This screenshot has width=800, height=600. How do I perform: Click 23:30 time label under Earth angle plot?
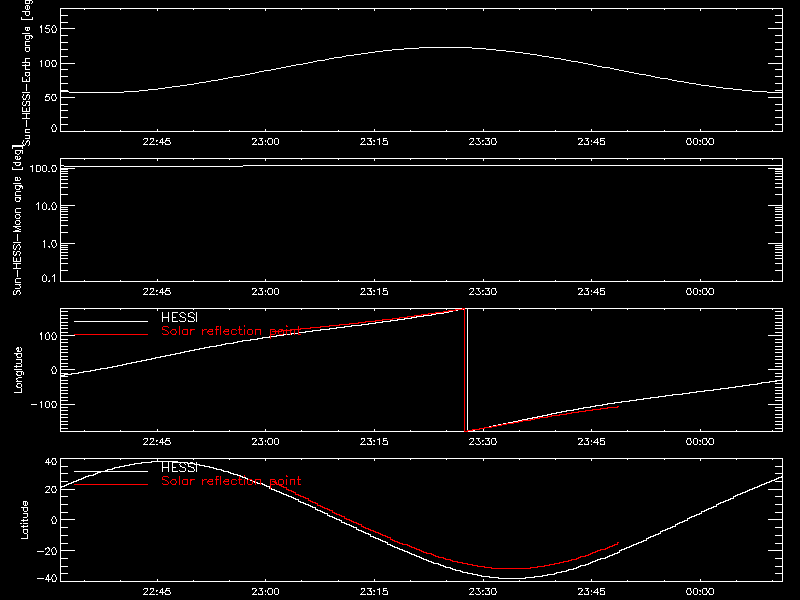tap(483, 142)
